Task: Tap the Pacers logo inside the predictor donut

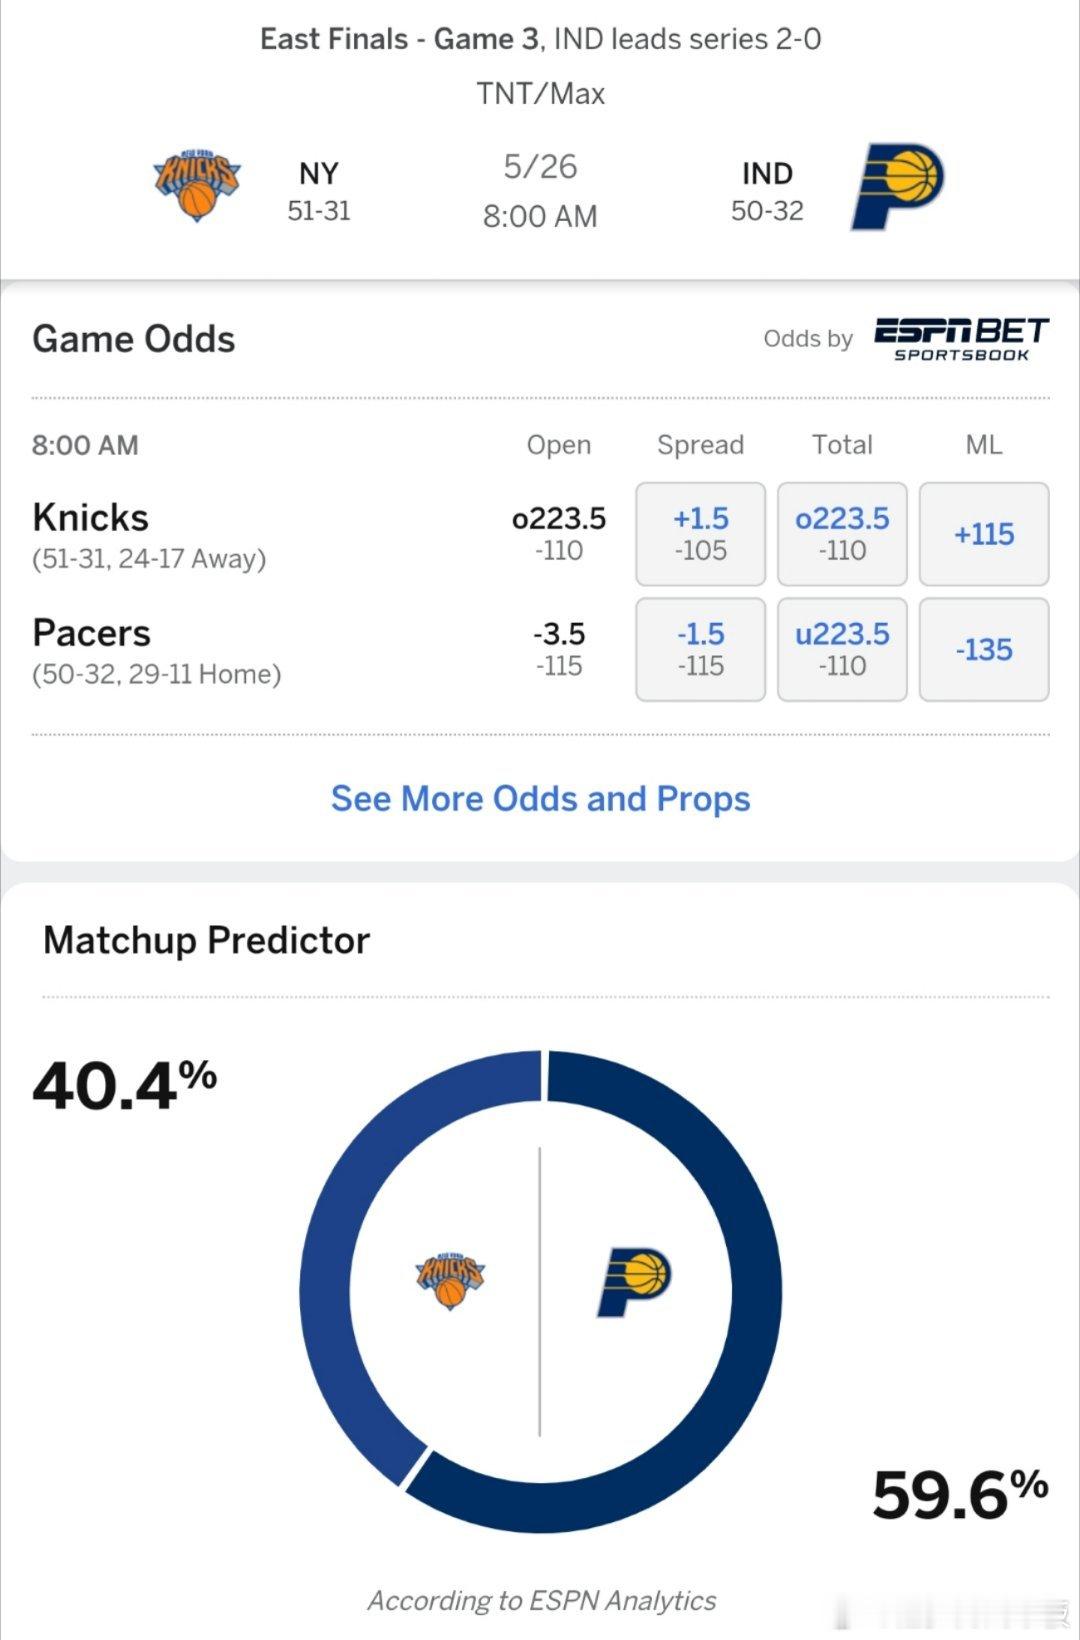Action: pyautogui.click(x=634, y=1282)
